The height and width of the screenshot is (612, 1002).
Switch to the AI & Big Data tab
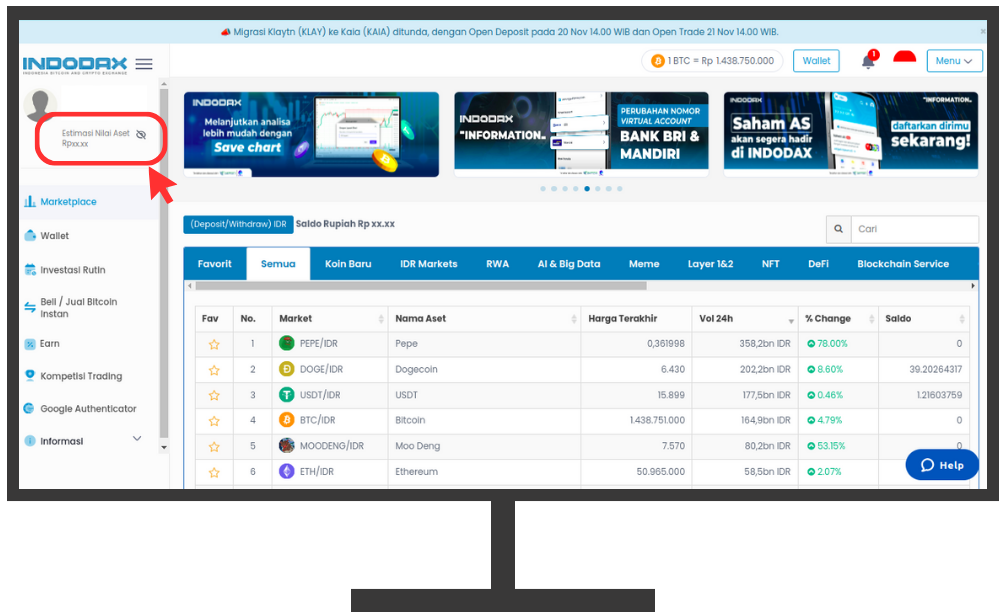(x=569, y=264)
